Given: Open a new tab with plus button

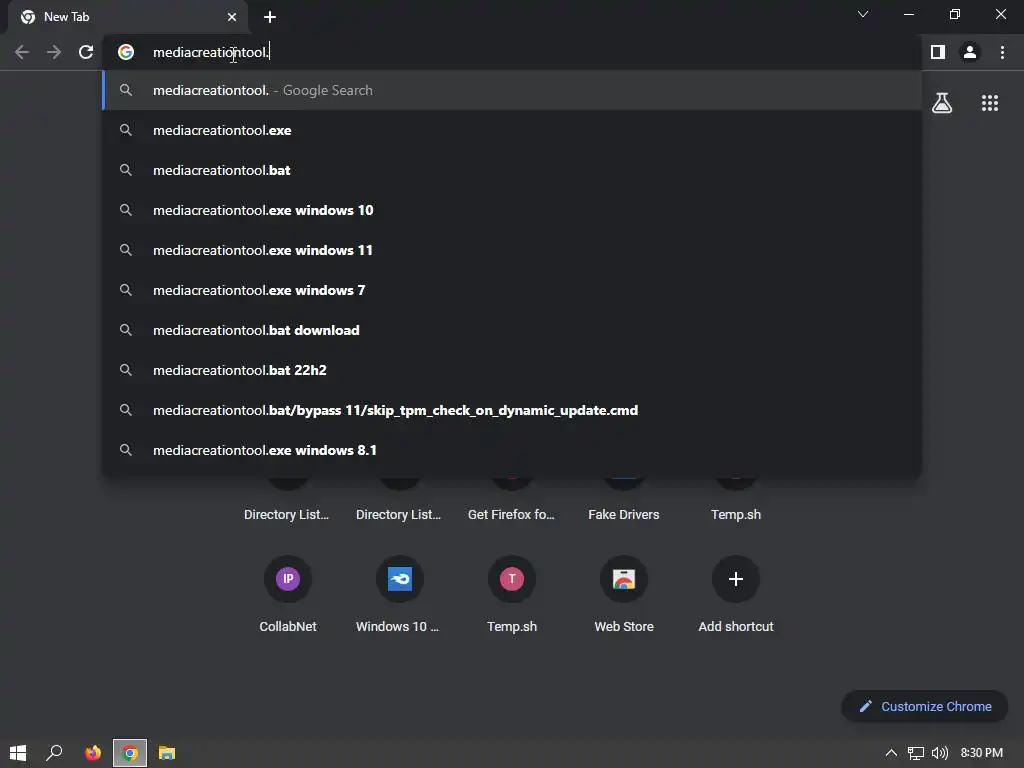Looking at the screenshot, I should (x=270, y=17).
